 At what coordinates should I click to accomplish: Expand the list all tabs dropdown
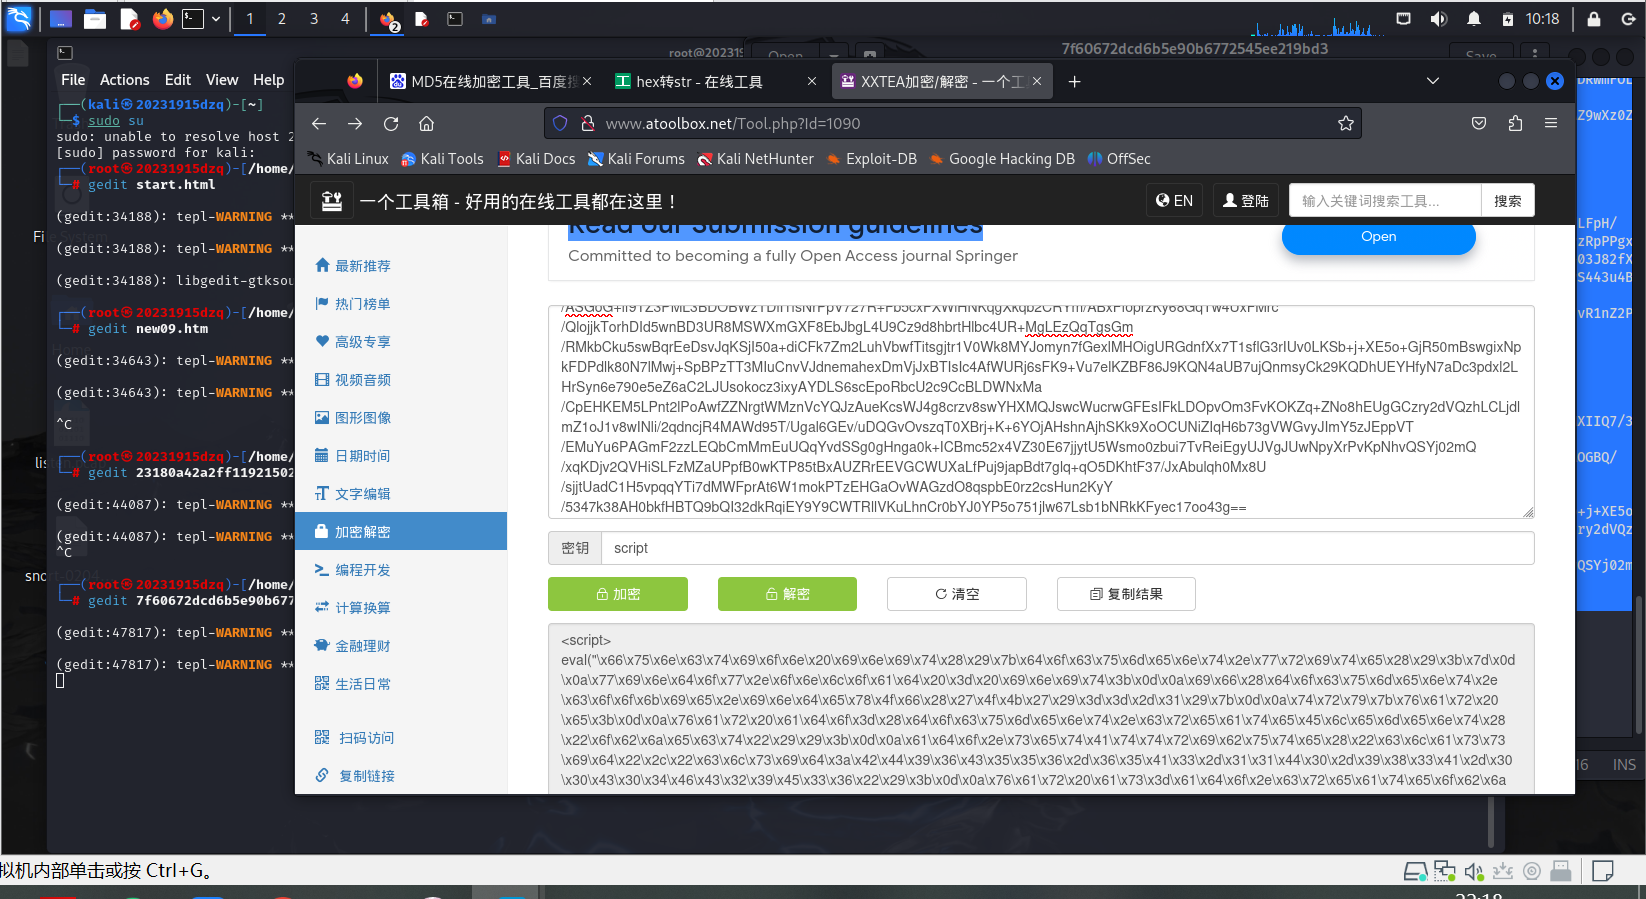tap(1433, 81)
